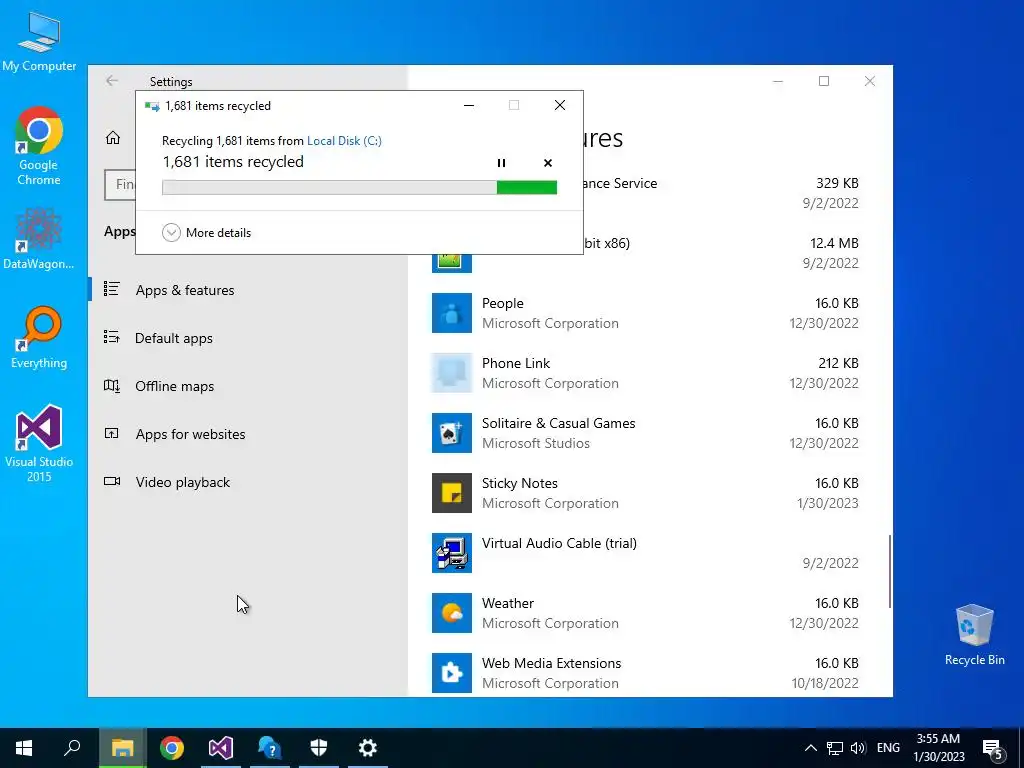Image resolution: width=1024 pixels, height=768 pixels.
Task: Select Default apps in sidebar
Action: (x=248, y=338)
